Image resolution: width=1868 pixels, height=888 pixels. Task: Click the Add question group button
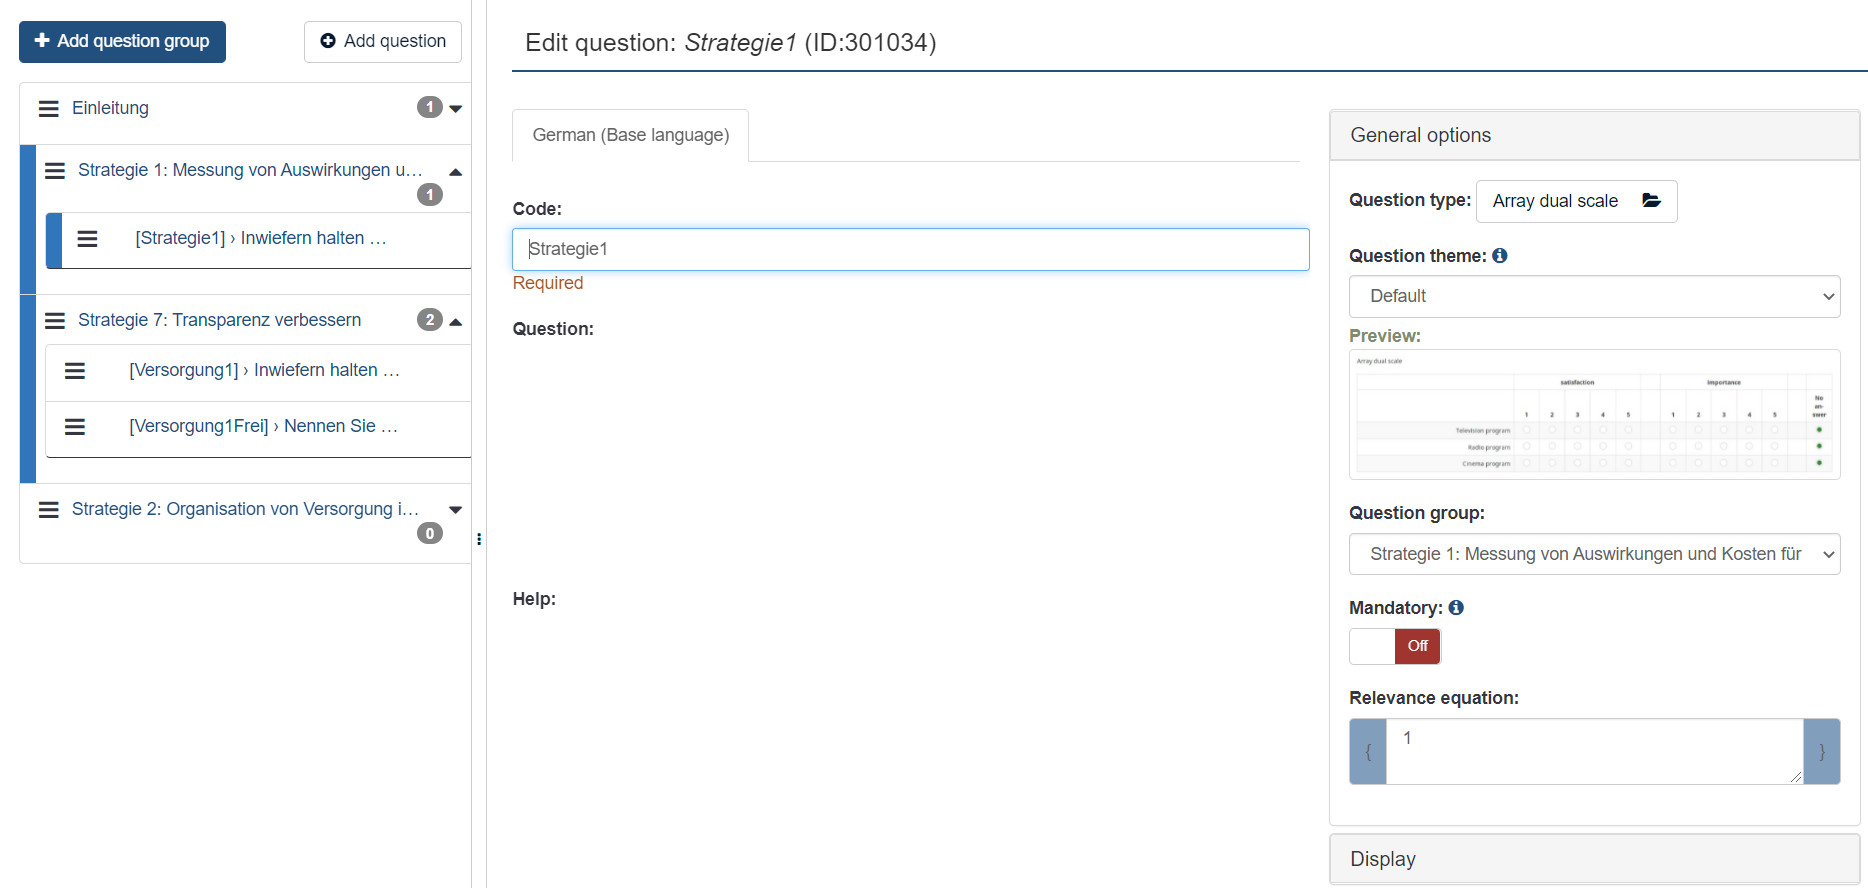point(122,41)
